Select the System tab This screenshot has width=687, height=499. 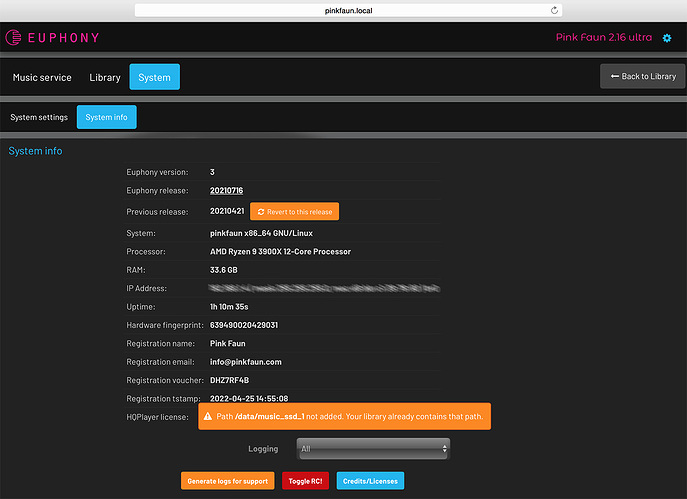155,77
